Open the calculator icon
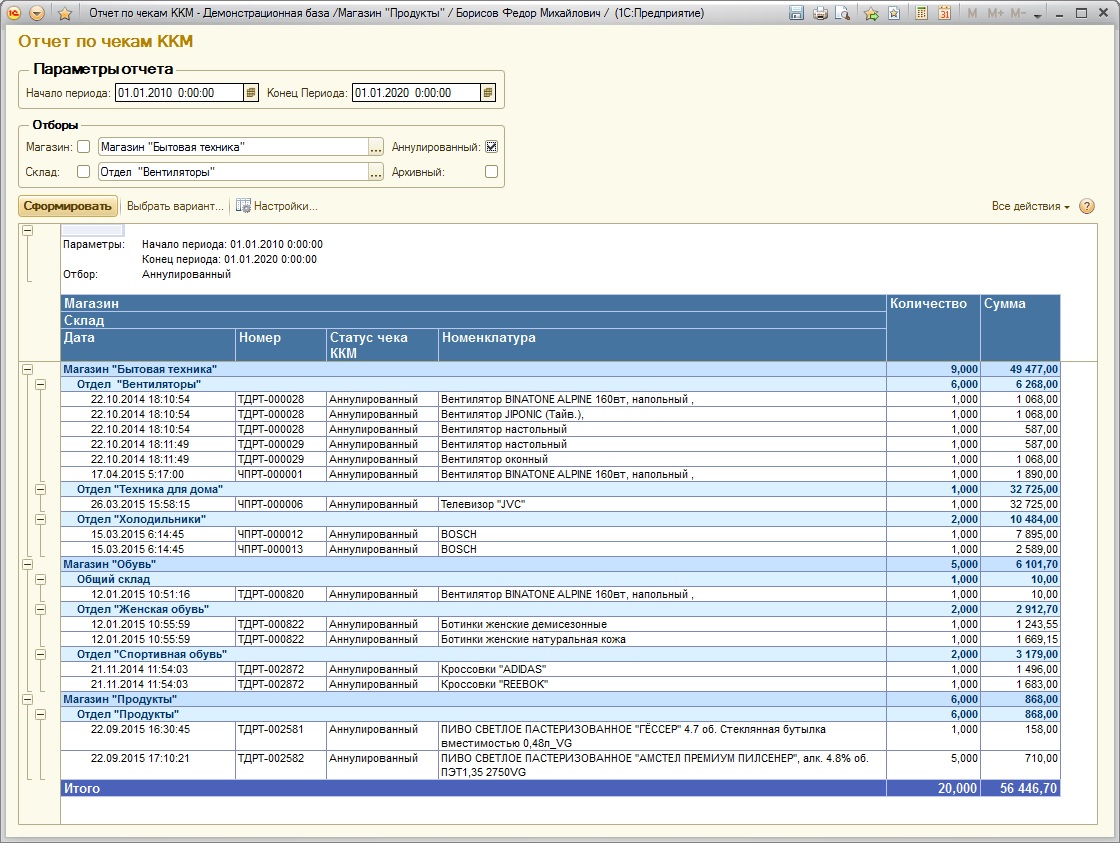Viewport: 1120px width, 843px height. [x=921, y=13]
